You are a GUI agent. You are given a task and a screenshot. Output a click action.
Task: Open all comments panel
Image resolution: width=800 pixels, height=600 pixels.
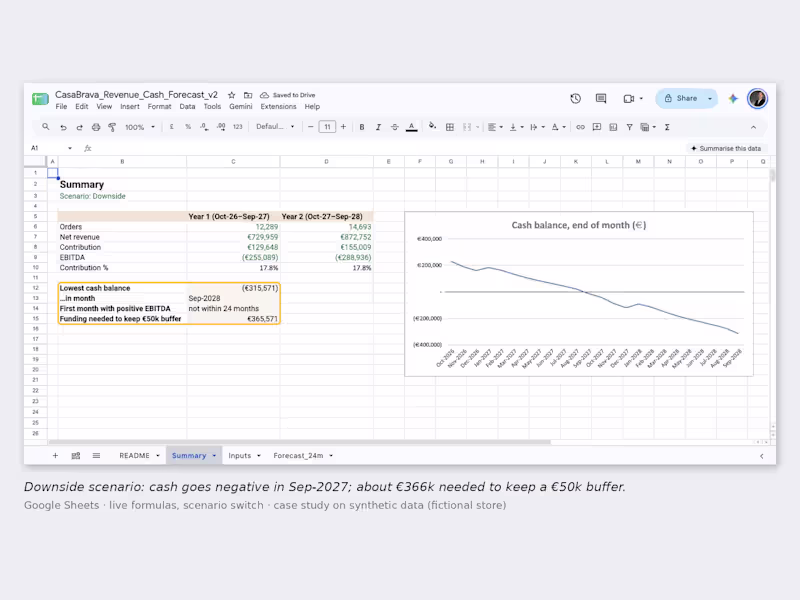coord(601,98)
